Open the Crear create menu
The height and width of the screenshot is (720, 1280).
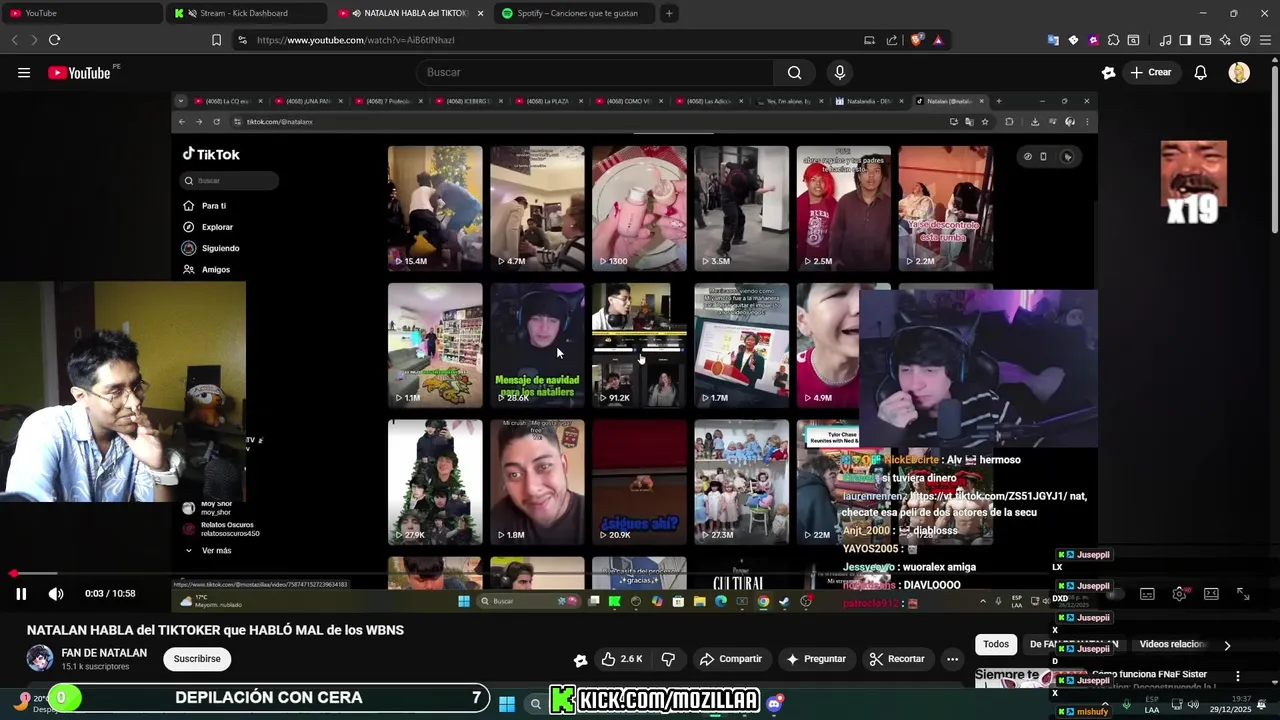[x=1150, y=72]
